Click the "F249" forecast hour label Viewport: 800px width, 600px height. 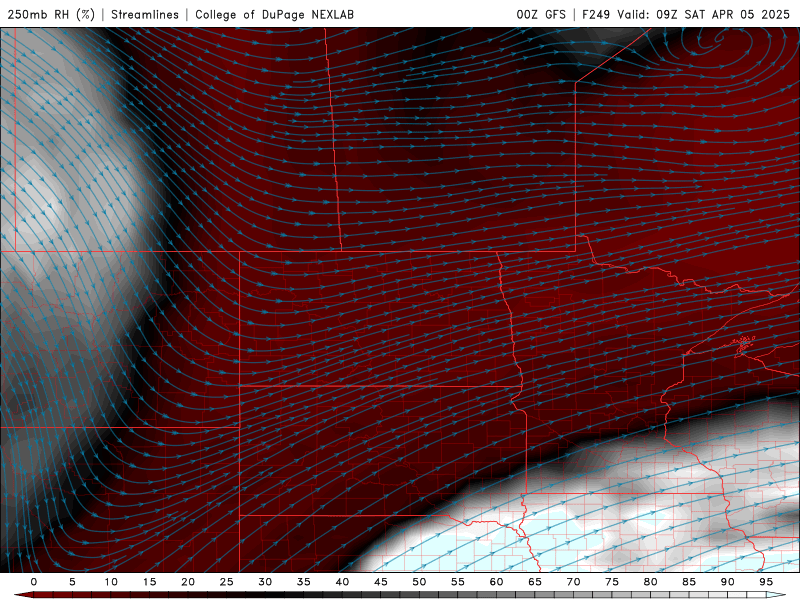point(596,14)
